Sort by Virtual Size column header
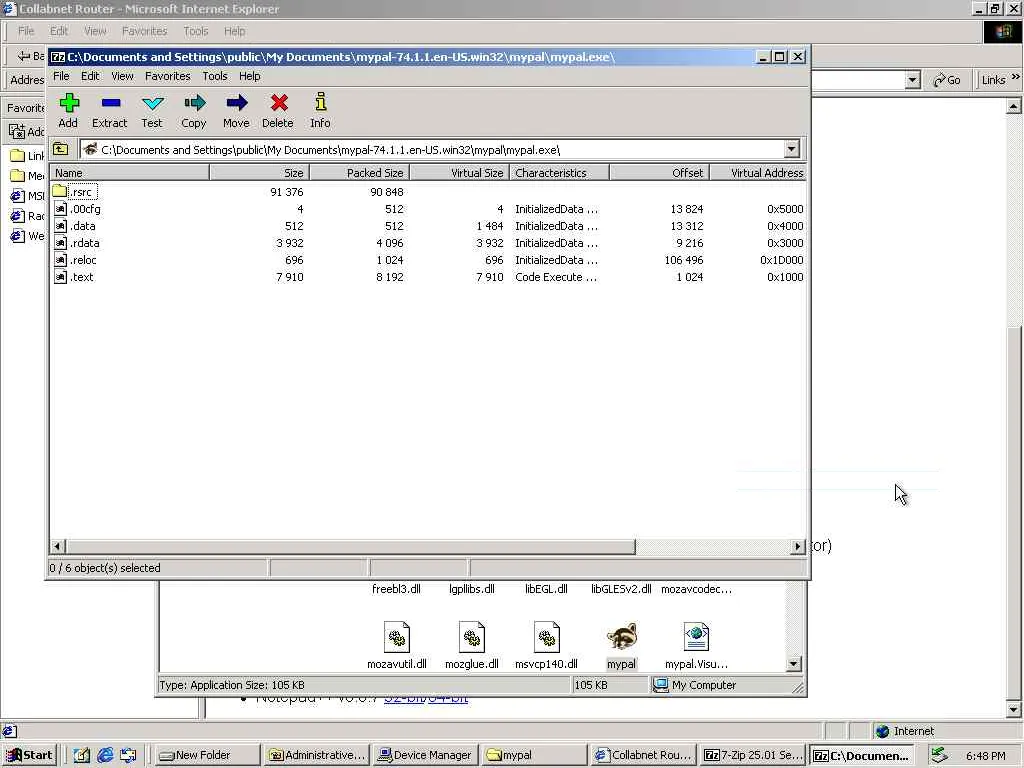Image resolution: width=1024 pixels, height=768 pixels. tap(459, 173)
